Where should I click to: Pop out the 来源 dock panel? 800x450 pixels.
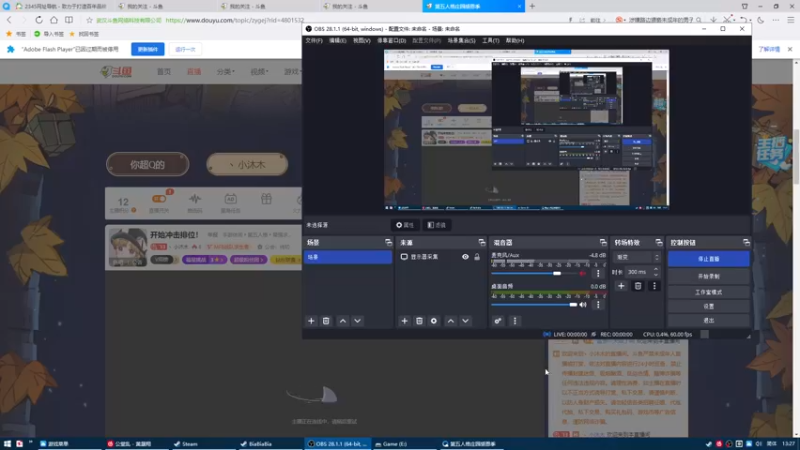point(482,242)
